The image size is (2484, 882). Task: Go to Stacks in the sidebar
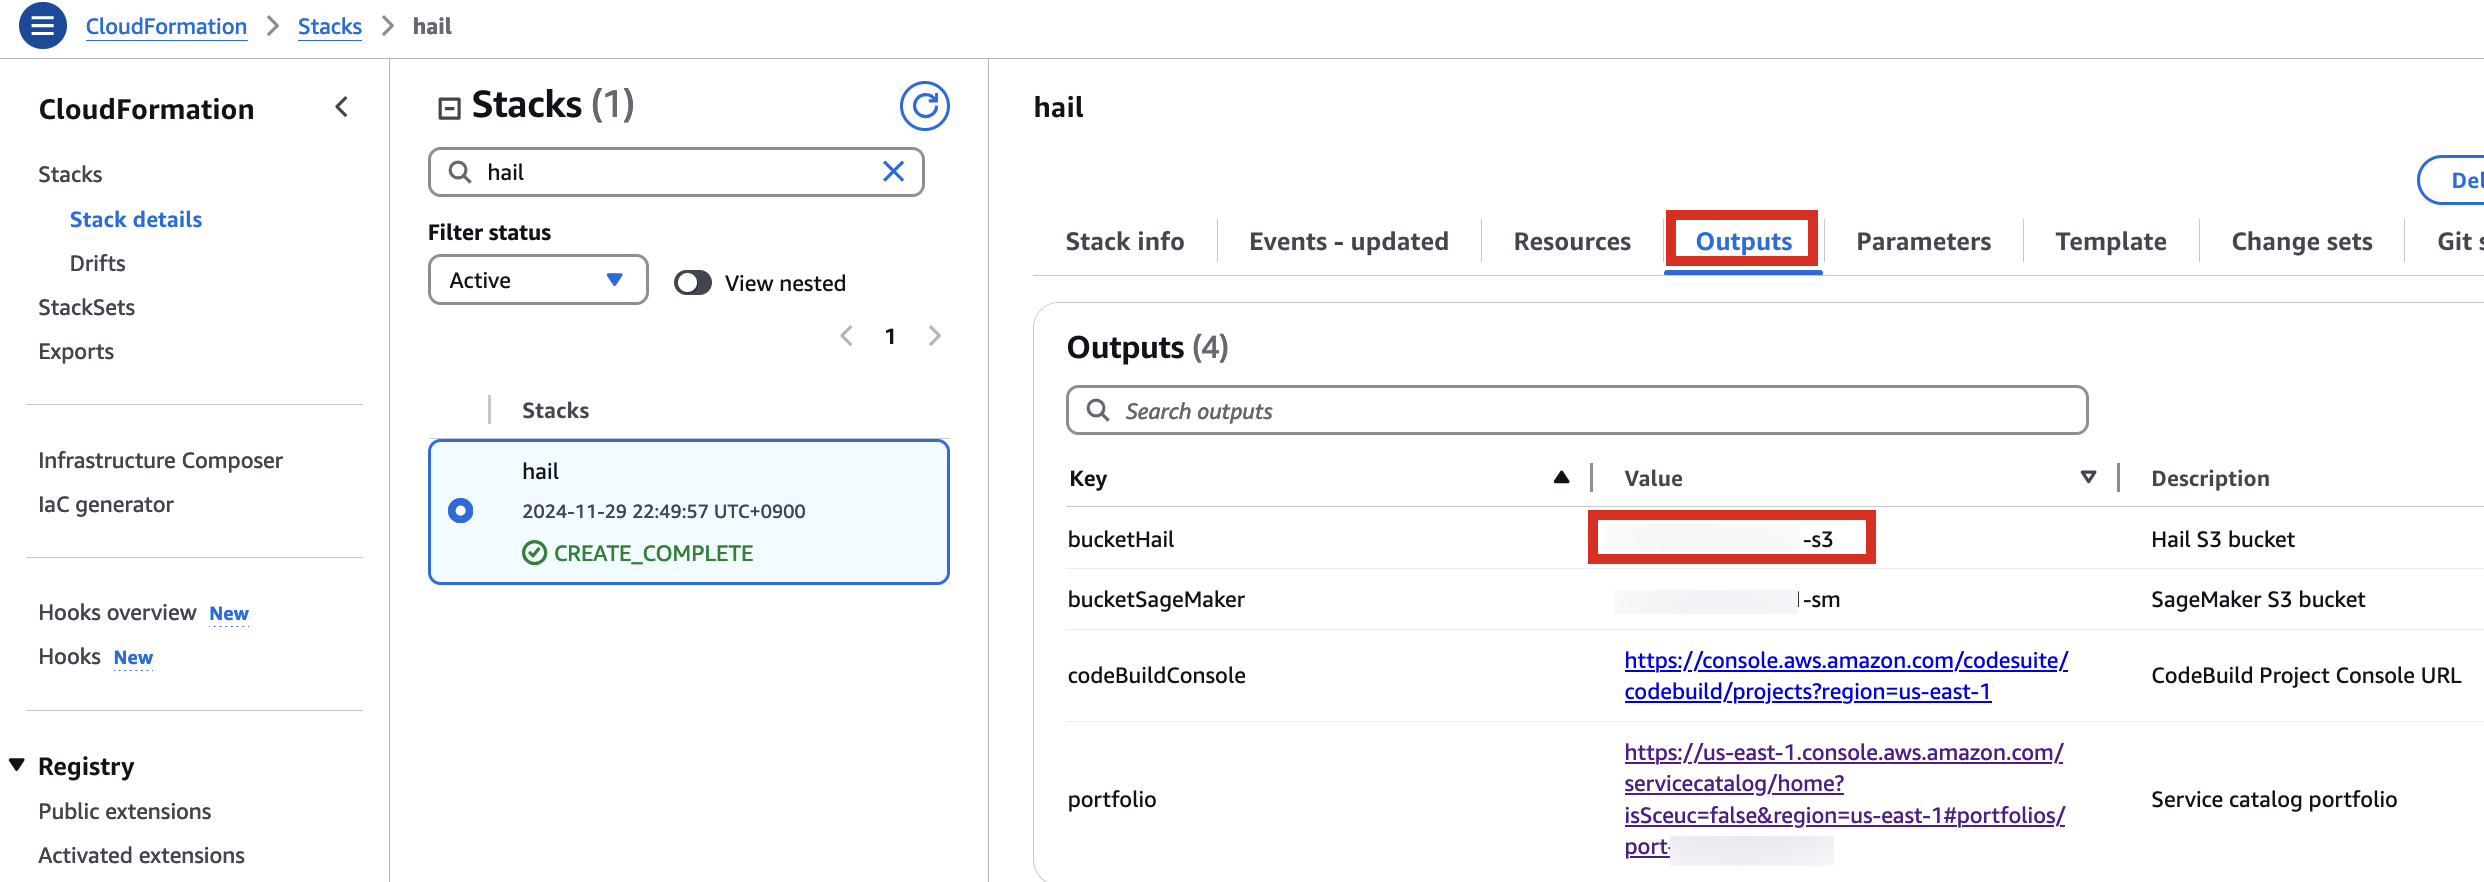70,174
